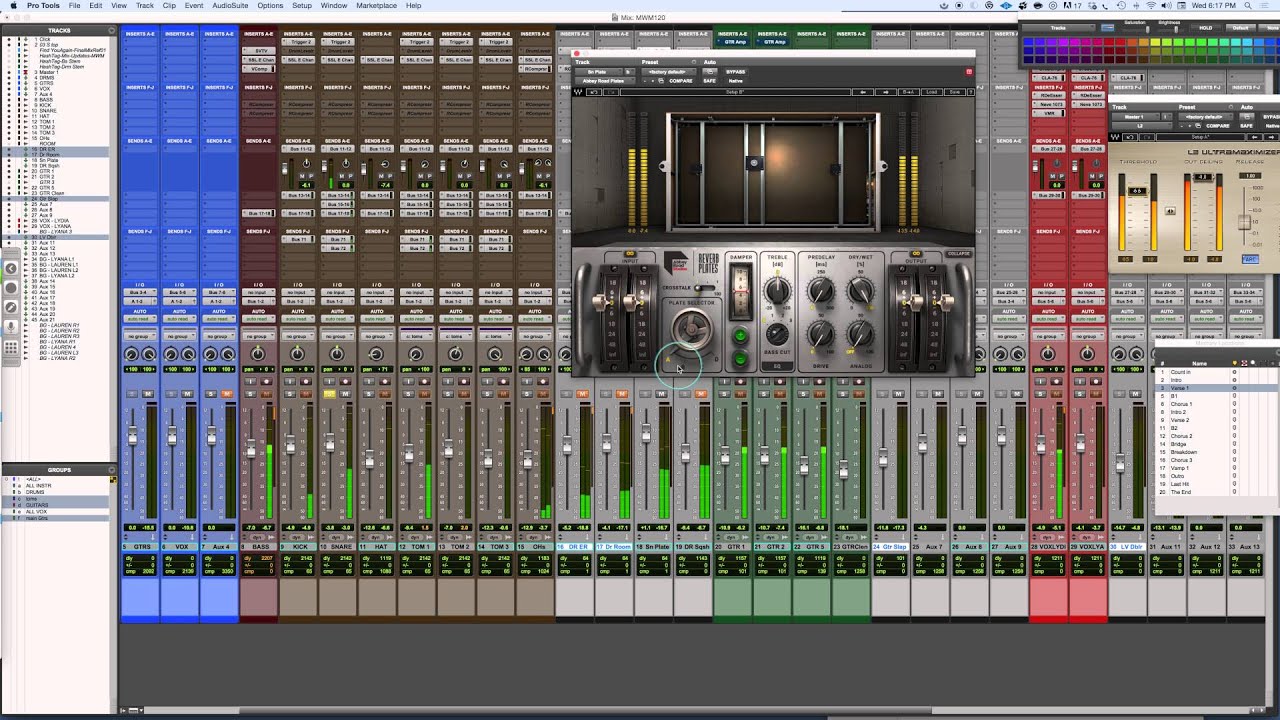Image resolution: width=1280 pixels, height=720 pixels.
Task: Open preset librarian icon beside Reverb Plates COMPARE
Action: [660, 81]
